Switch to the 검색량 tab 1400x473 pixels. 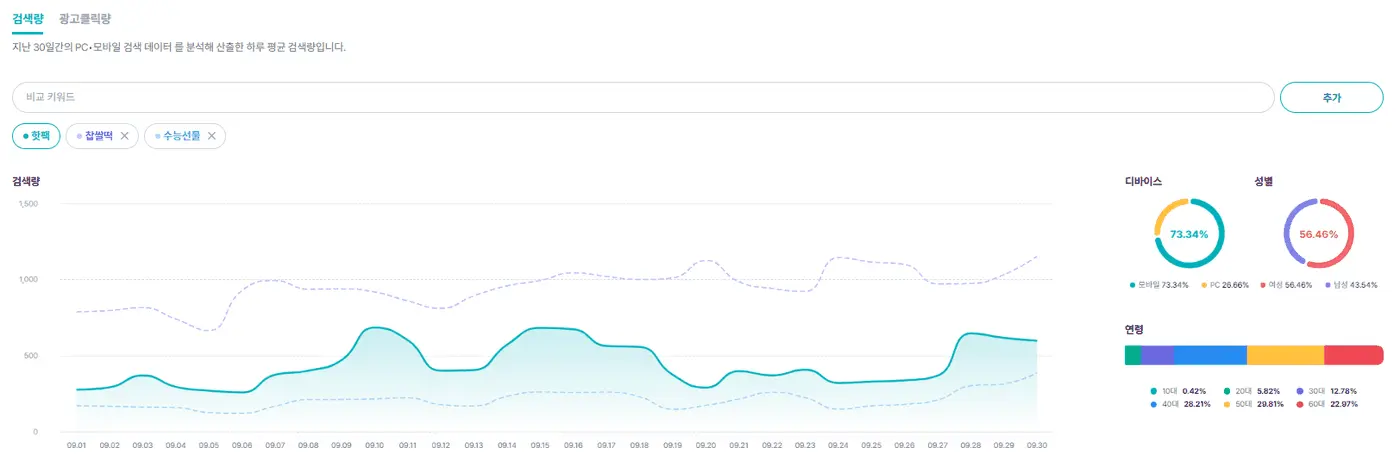28,19
